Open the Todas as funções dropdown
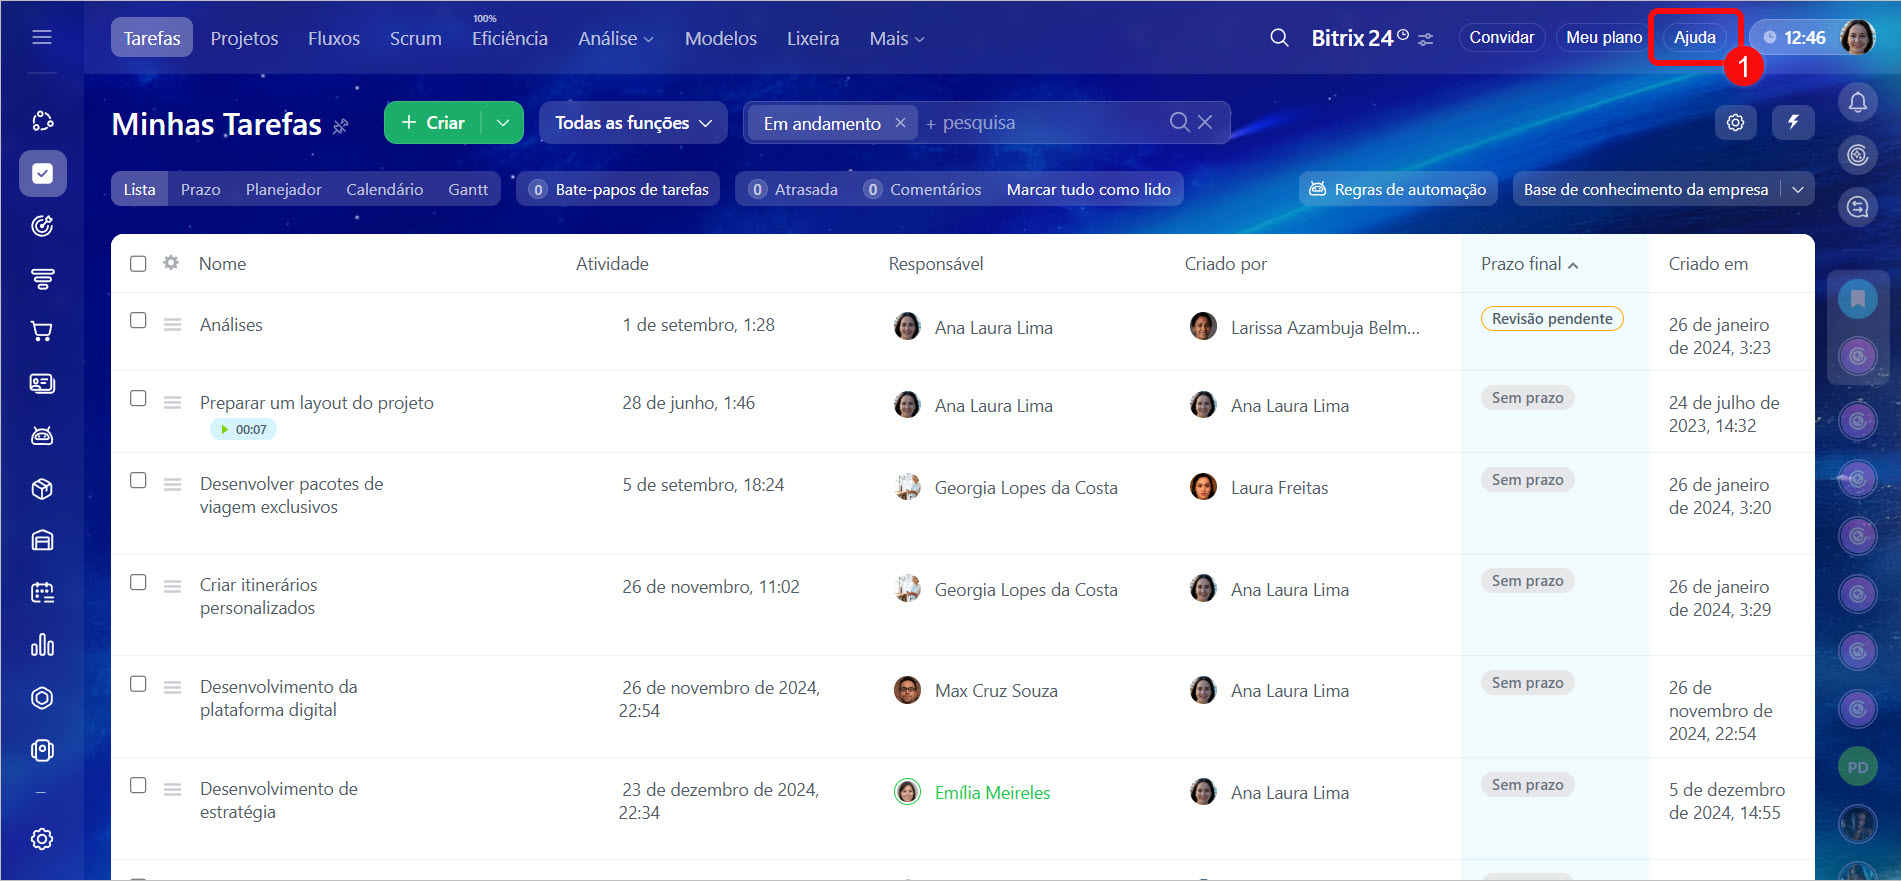This screenshot has height=881, width=1901. tap(633, 123)
